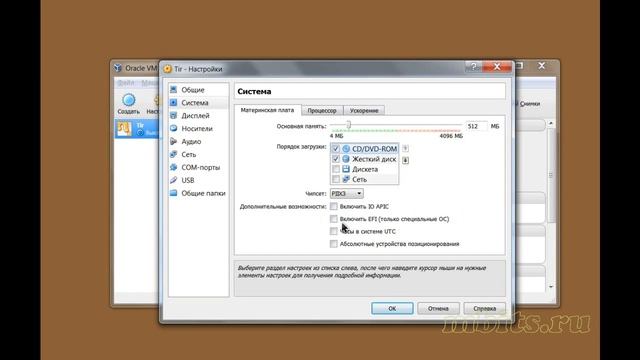Uncheck Жесткий диск in boot order

click(x=336, y=159)
